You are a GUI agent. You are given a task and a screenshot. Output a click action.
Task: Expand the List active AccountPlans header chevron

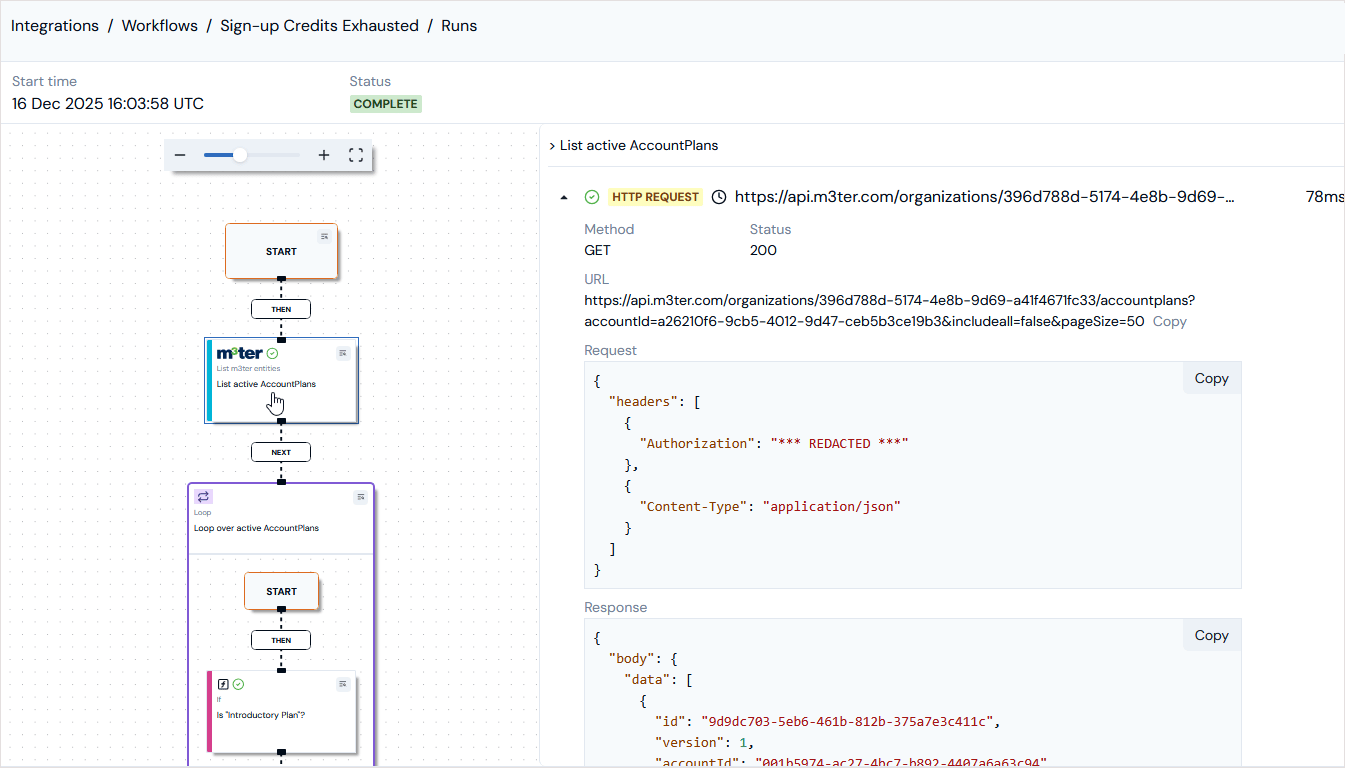pos(552,146)
